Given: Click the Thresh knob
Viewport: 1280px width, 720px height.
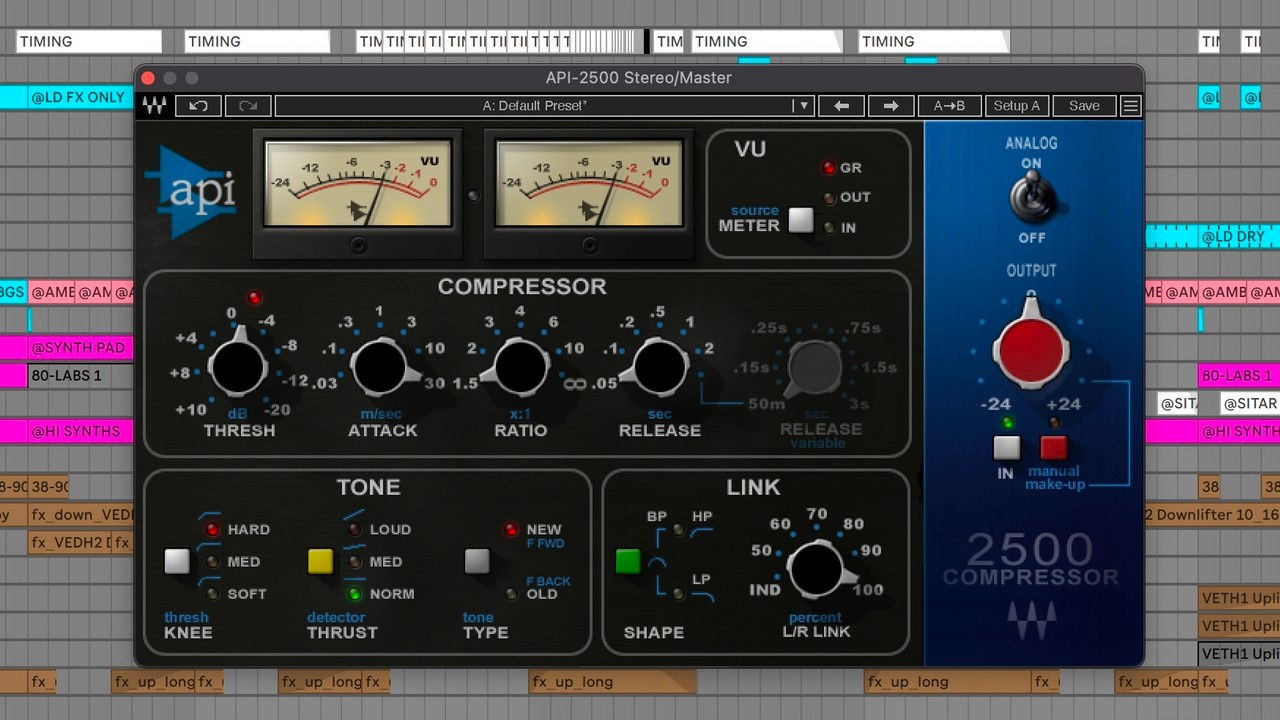Looking at the screenshot, I should click(238, 367).
